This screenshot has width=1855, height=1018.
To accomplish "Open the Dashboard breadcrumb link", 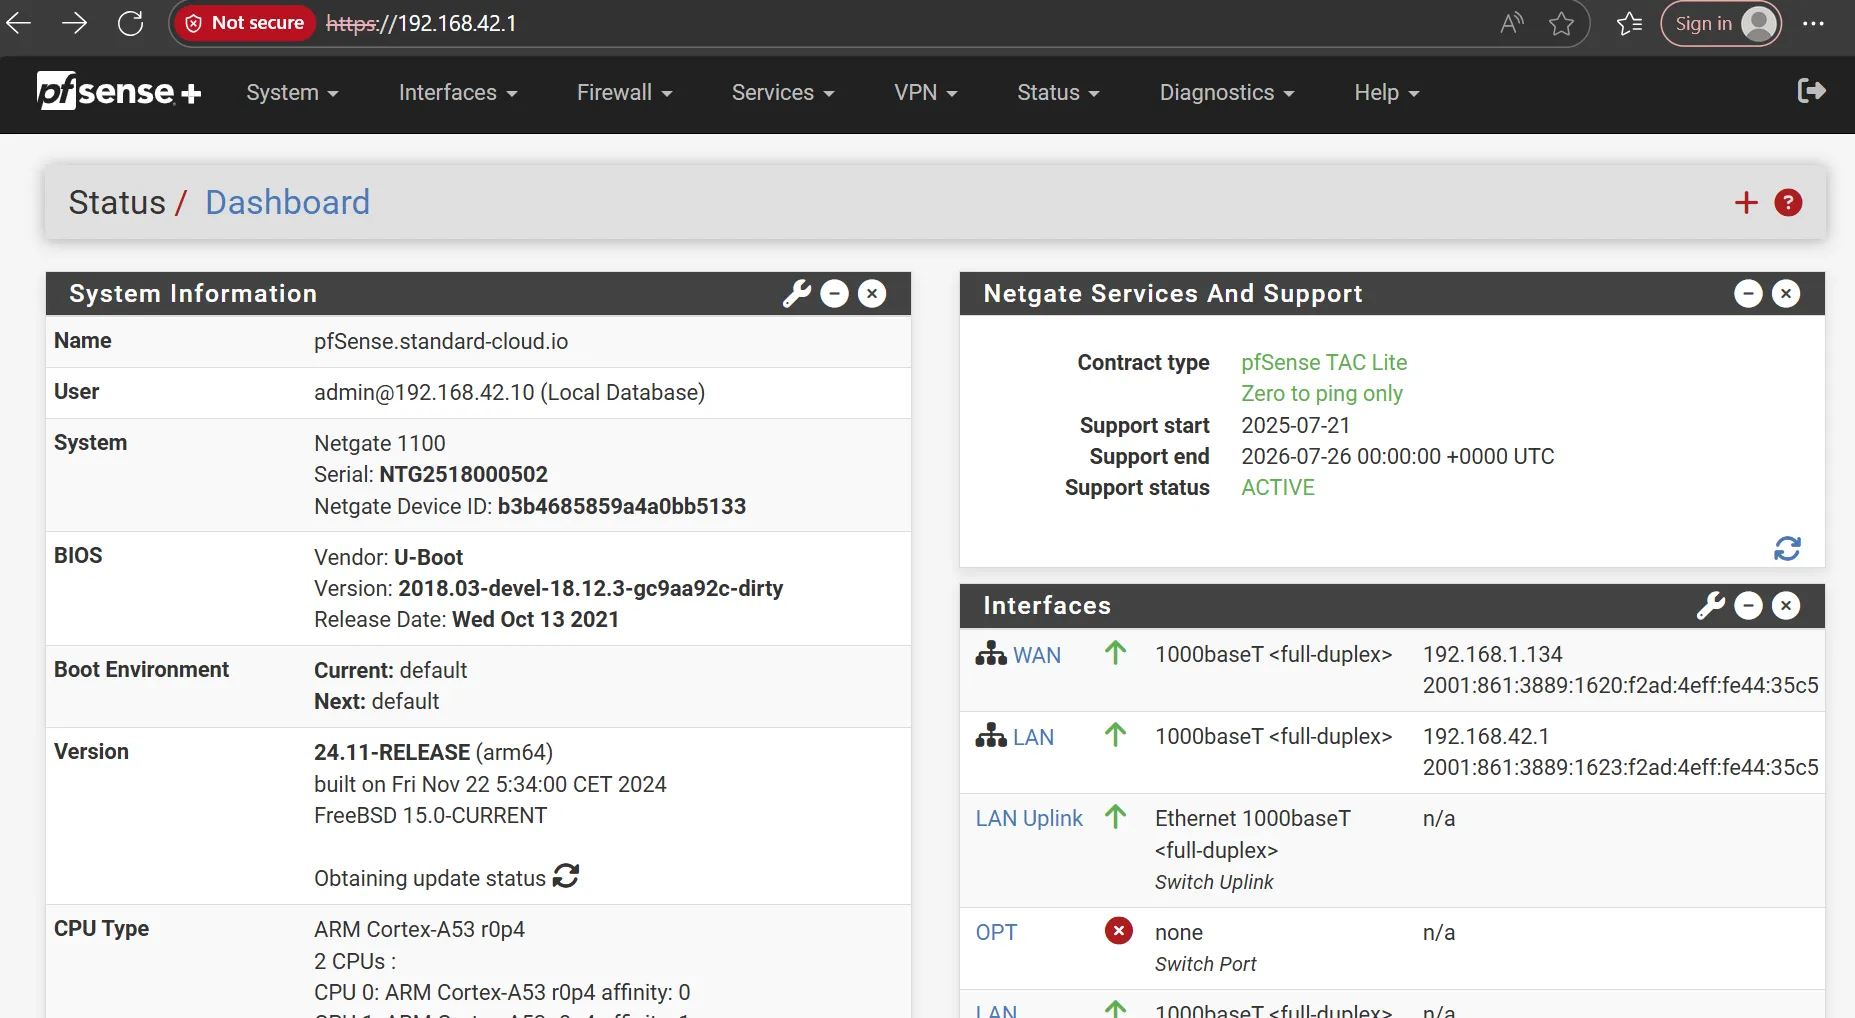I will [x=287, y=202].
